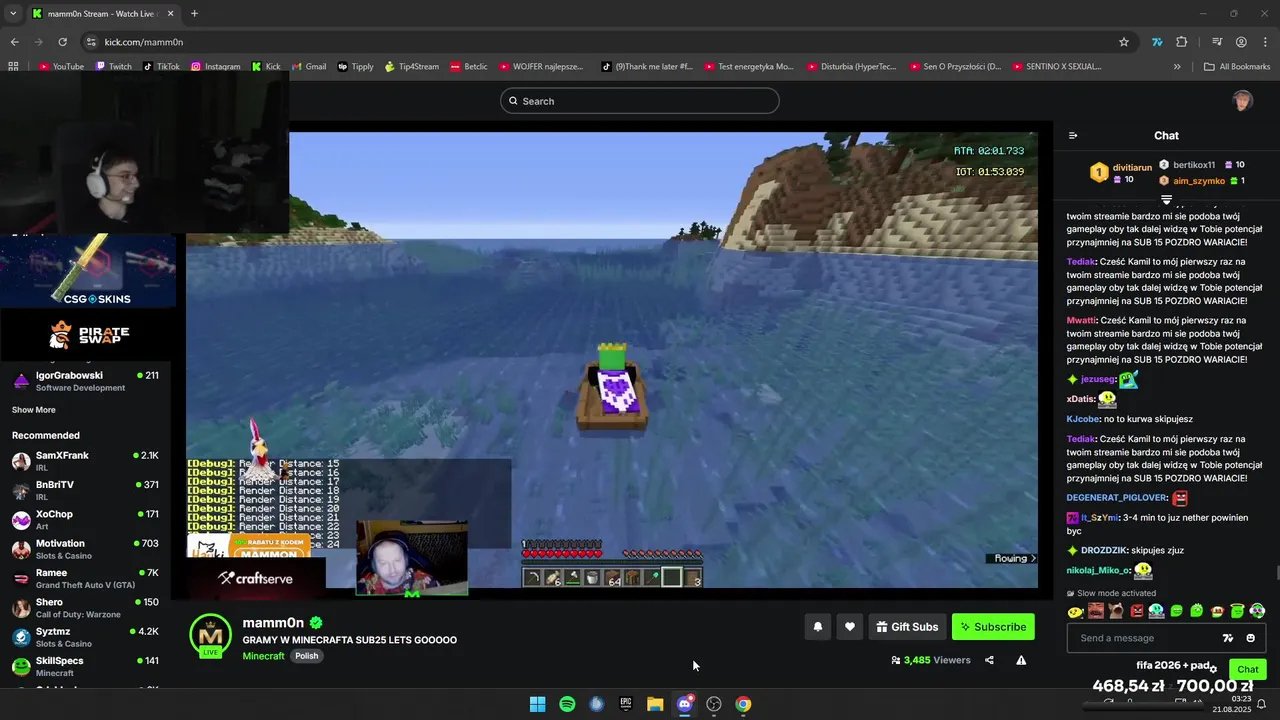
Task: Open the Minecraft category link
Action: (x=263, y=656)
